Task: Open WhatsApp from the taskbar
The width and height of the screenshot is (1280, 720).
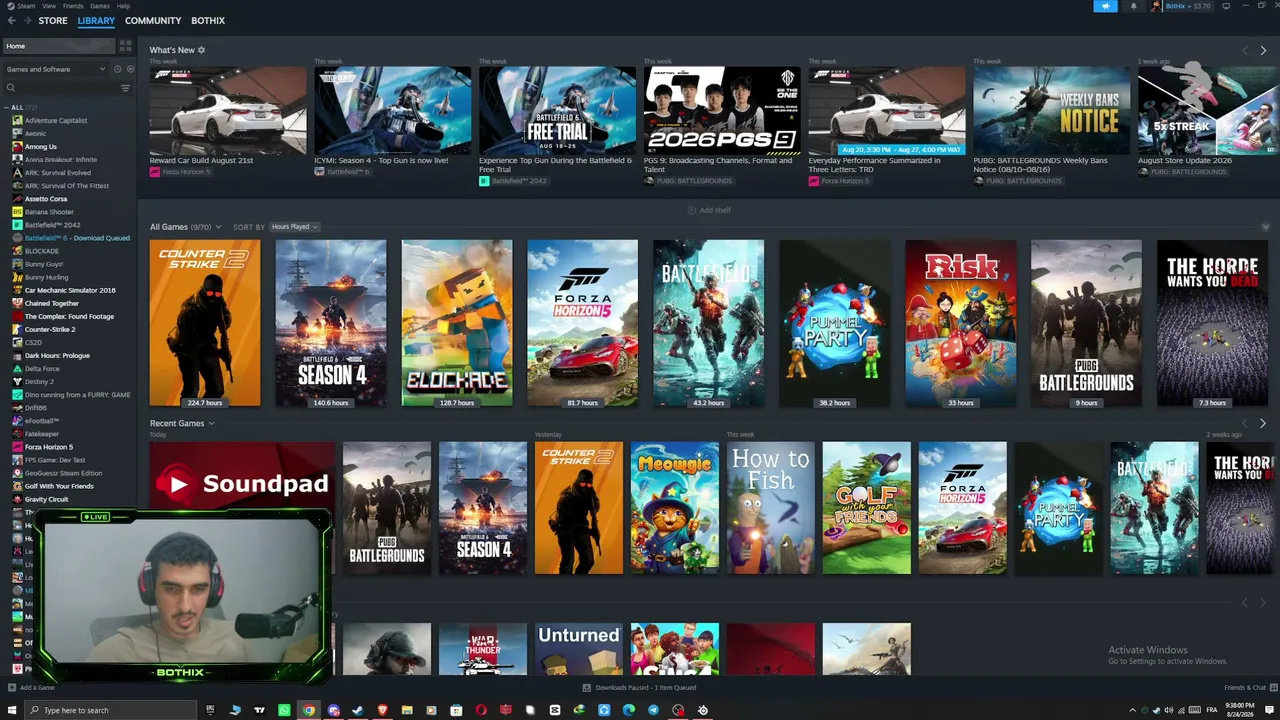Action: pos(284,710)
